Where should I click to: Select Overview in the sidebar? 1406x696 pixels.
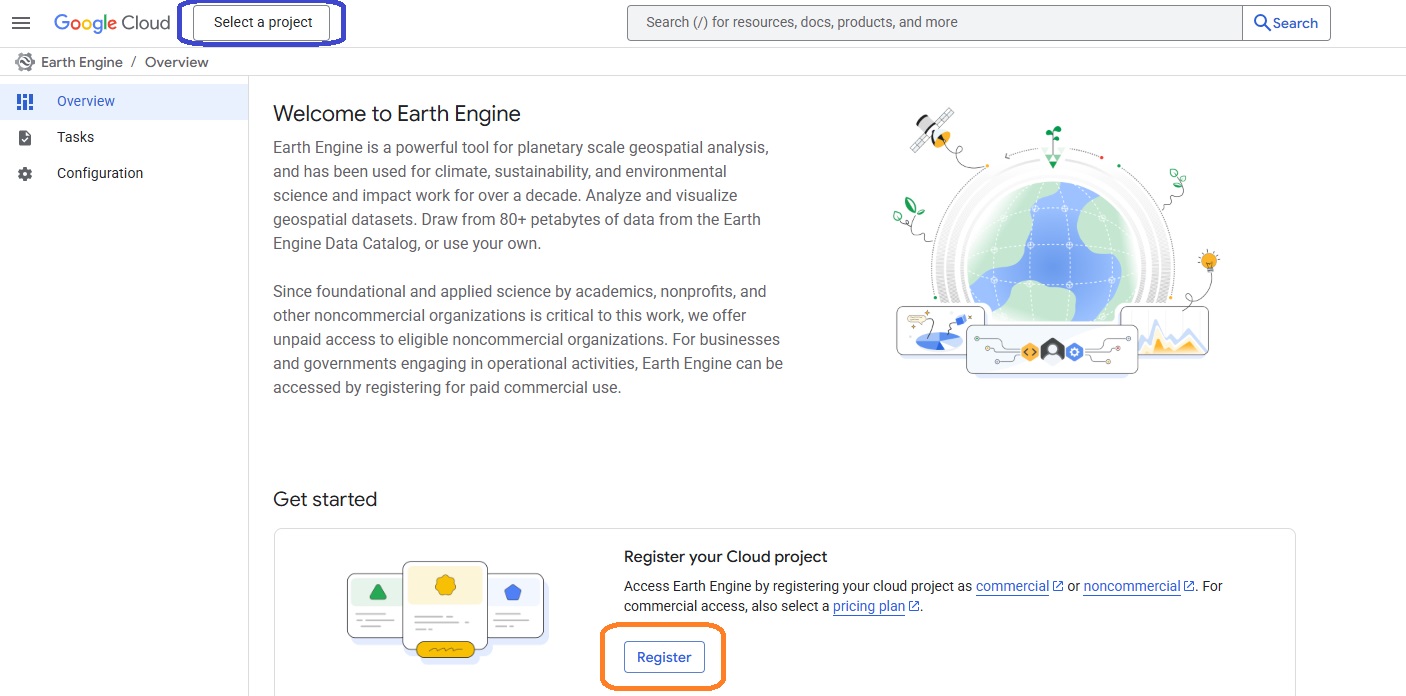coord(124,101)
